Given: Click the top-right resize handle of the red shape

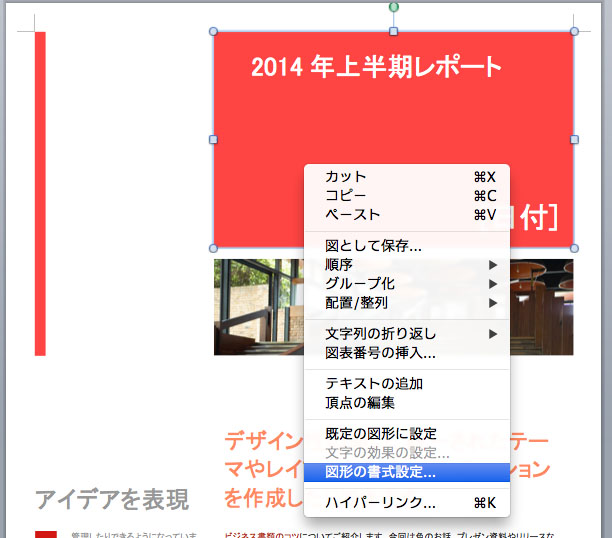Looking at the screenshot, I should tap(574, 32).
